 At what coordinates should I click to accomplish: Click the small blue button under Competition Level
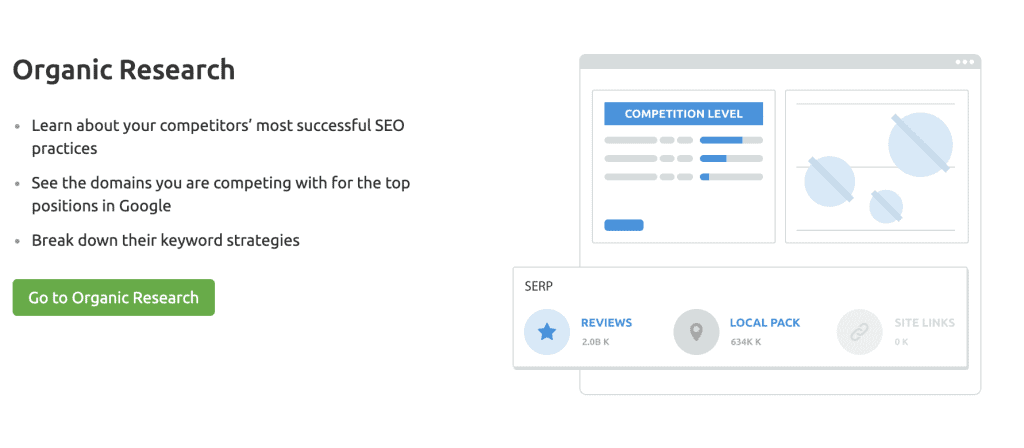[624, 225]
